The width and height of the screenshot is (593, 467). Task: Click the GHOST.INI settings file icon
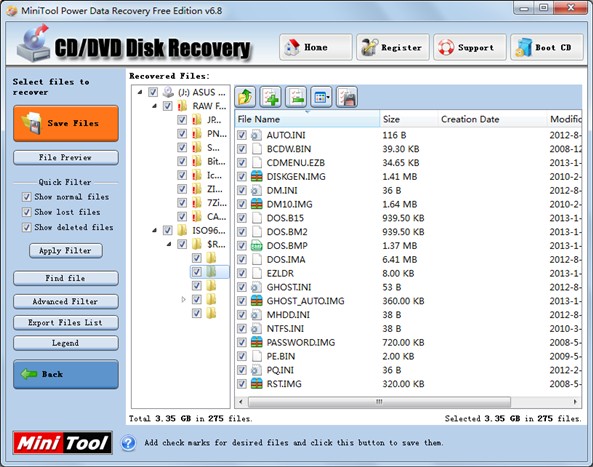point(256,287)
